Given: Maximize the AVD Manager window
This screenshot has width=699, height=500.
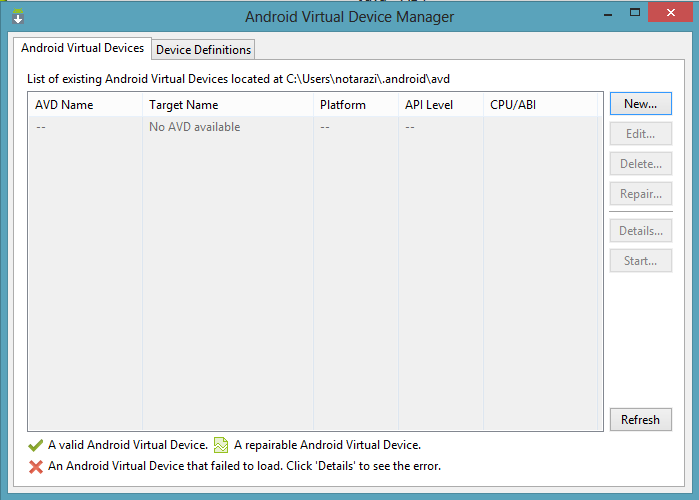Looking at the screenshot, I should [635, 13].
